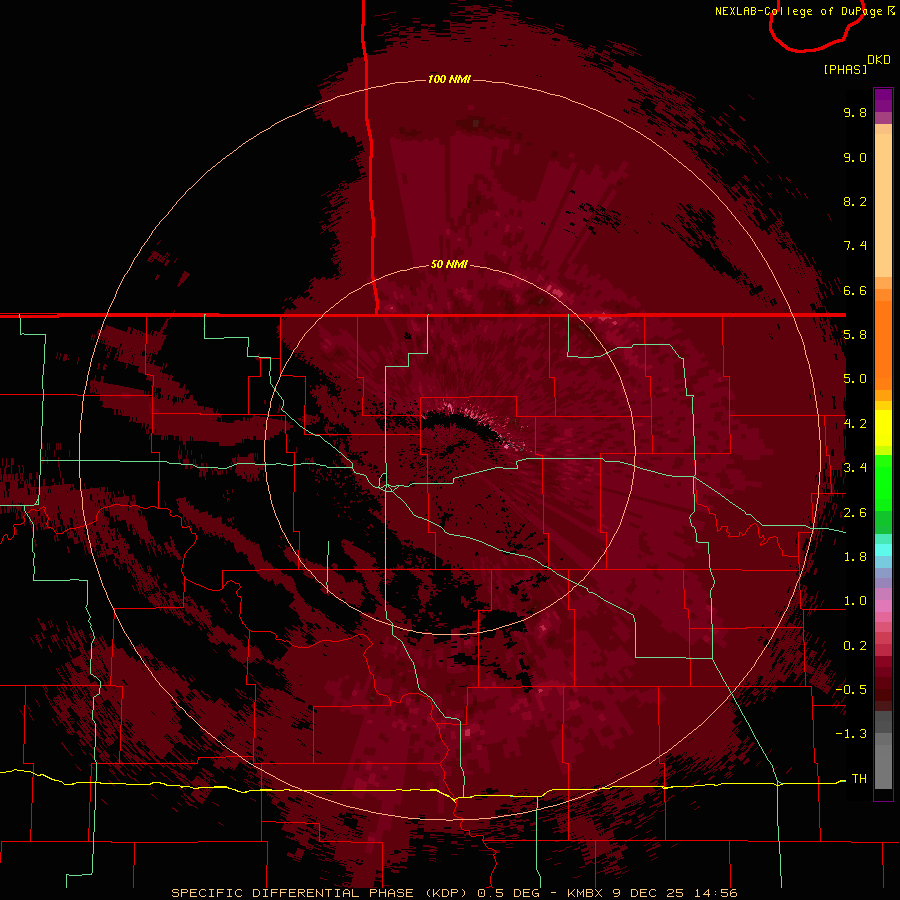Click the "[PHAS]" unit label
The image size is (900, 900).
click(x=845, y=69)
